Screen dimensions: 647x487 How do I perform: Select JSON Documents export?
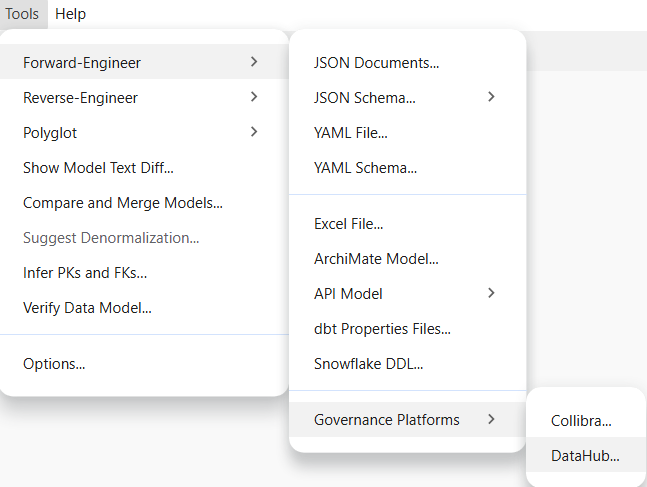tap(376, 63)
